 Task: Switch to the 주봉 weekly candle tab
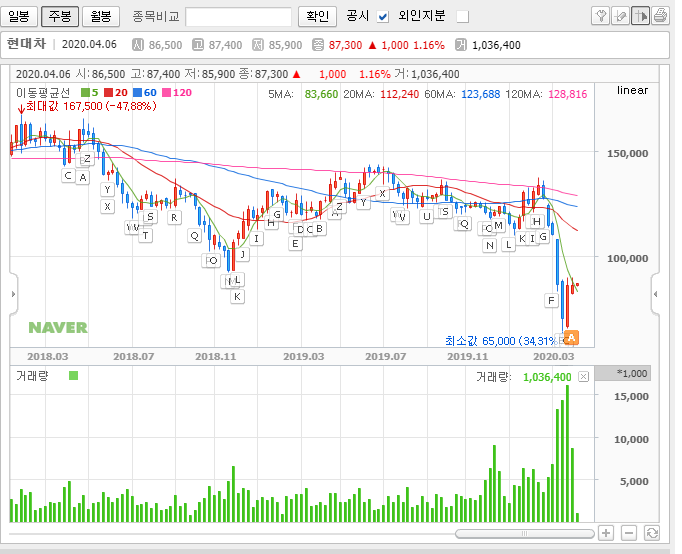(60, 17)
